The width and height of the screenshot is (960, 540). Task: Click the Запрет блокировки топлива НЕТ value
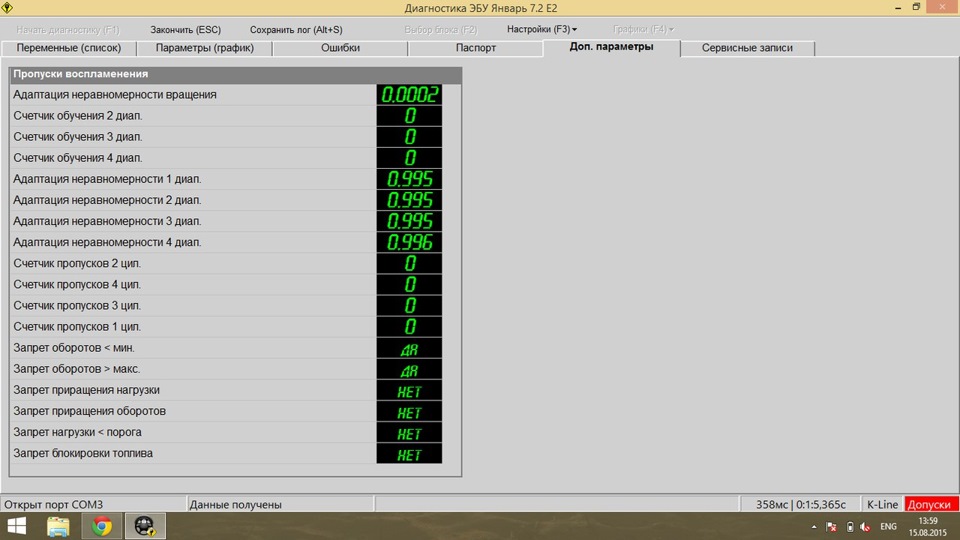[409, 454]
